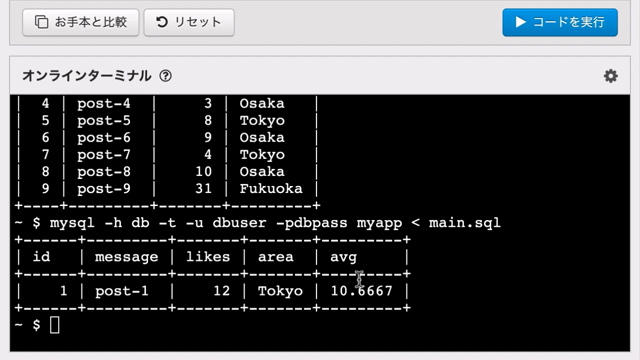
Task: Open the online terminal help question icon
Action: click(x=165, y=76)
